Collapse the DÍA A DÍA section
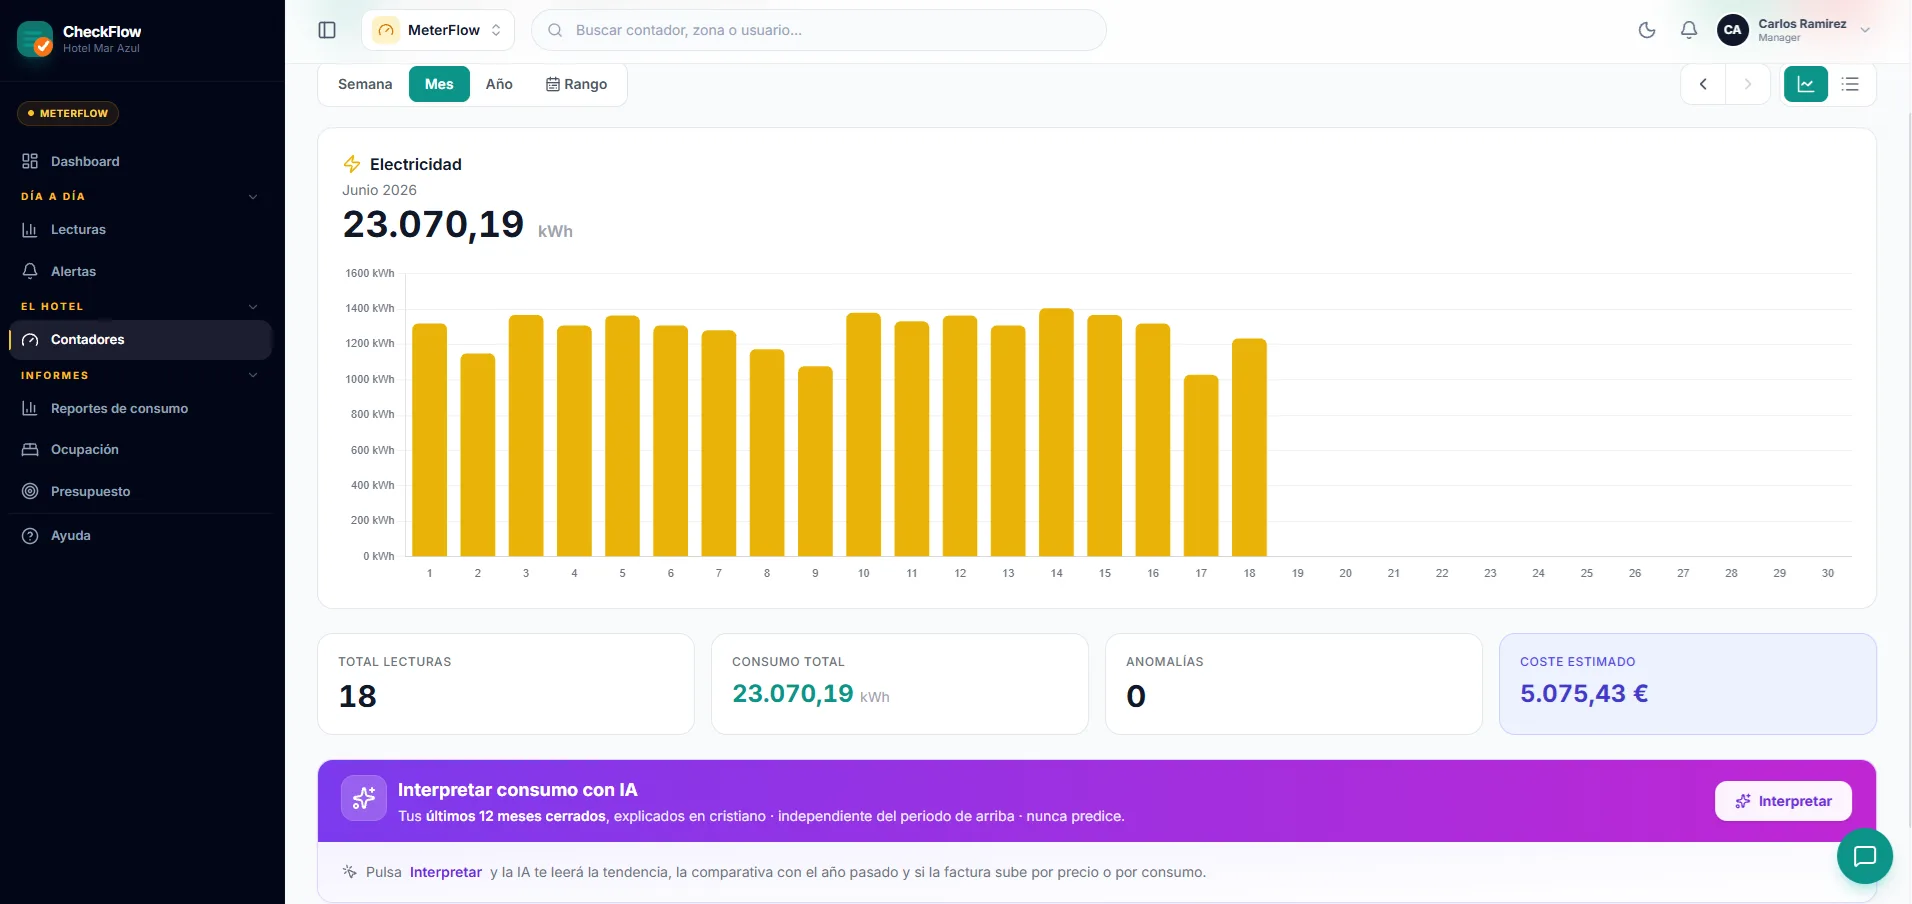The height and width of the screenshot is (904, 1912). tap(140, 196)
